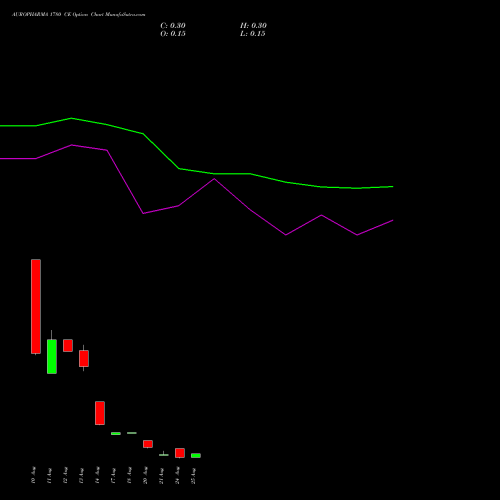The width and height of the screenshot is (500, 500).
Task: Click the 20 Aug date axis label
Action: pos(145,475)
